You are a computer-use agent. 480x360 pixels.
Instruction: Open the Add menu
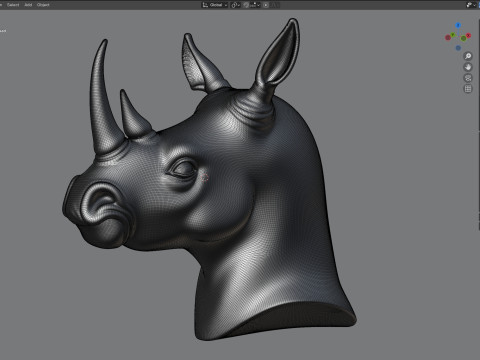click(x=28, y=5)
